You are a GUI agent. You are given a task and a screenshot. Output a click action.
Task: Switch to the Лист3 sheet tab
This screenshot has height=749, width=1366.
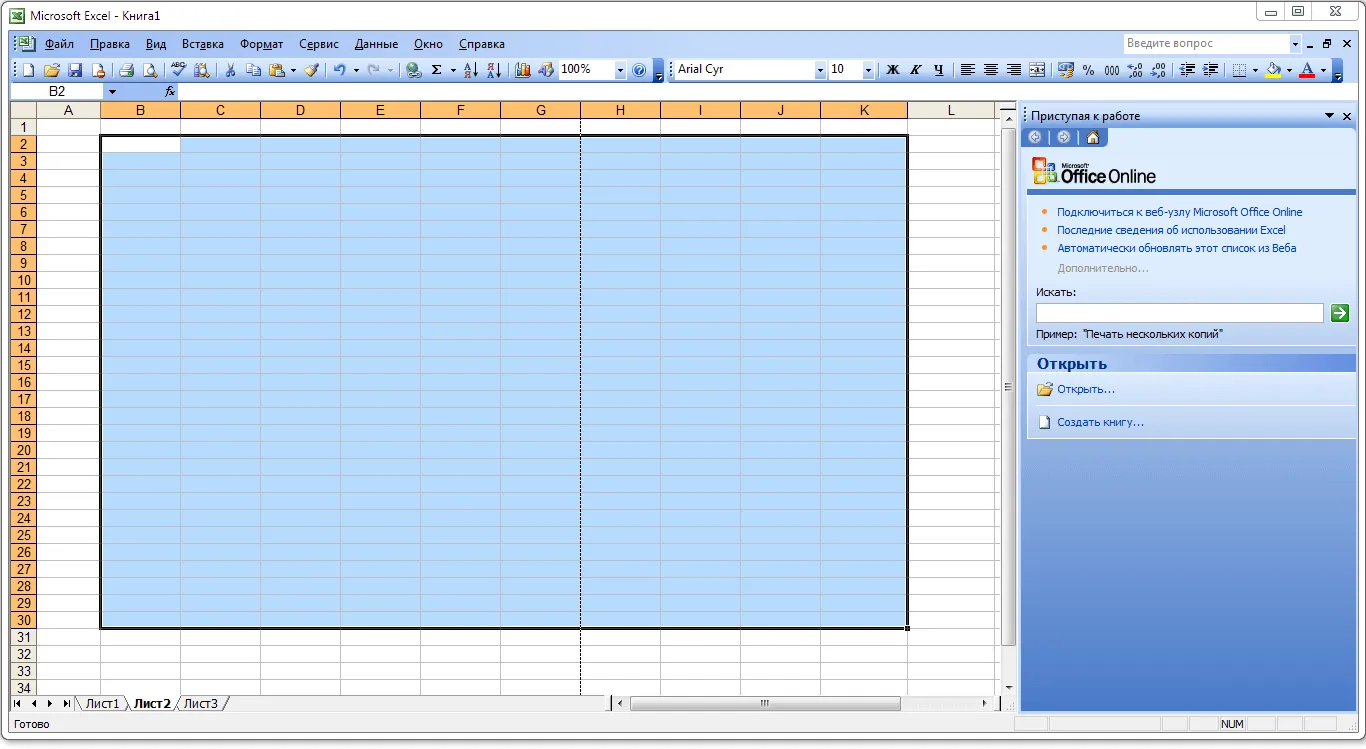click(201, 704)
